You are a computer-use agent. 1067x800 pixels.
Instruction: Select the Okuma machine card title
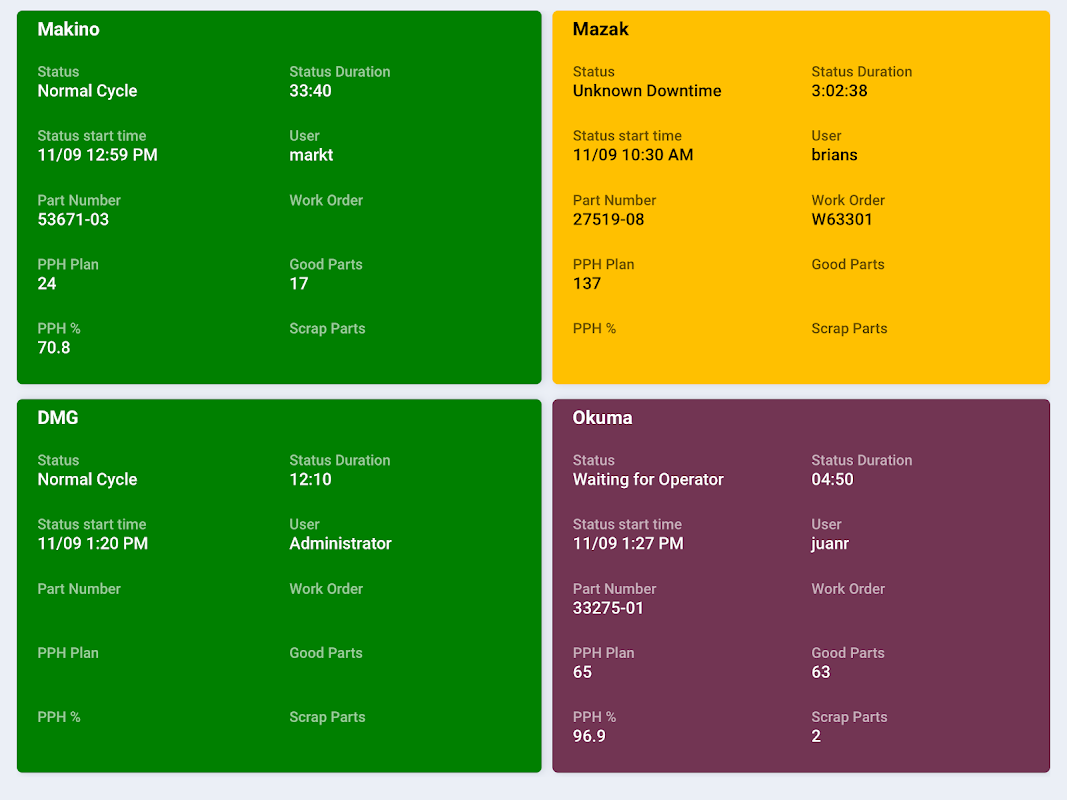point(602,418)
